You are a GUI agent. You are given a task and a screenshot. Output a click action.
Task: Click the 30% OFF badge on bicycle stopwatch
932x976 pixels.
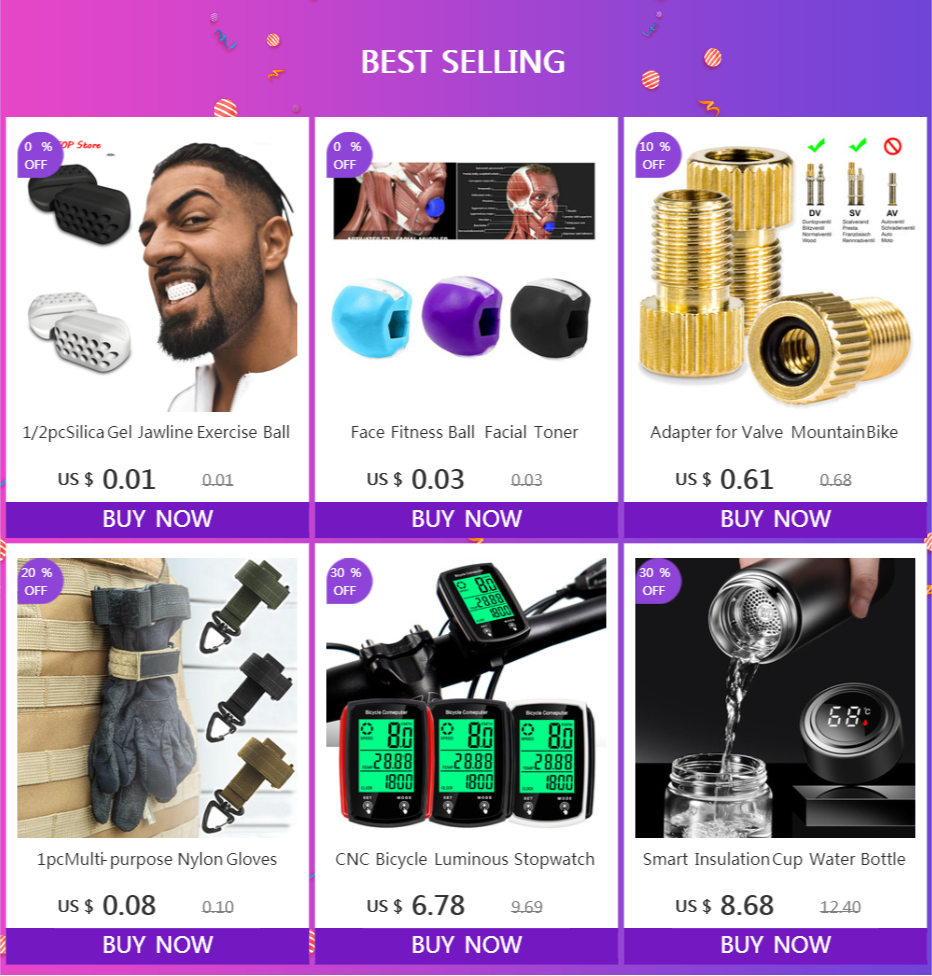point(349,581)
